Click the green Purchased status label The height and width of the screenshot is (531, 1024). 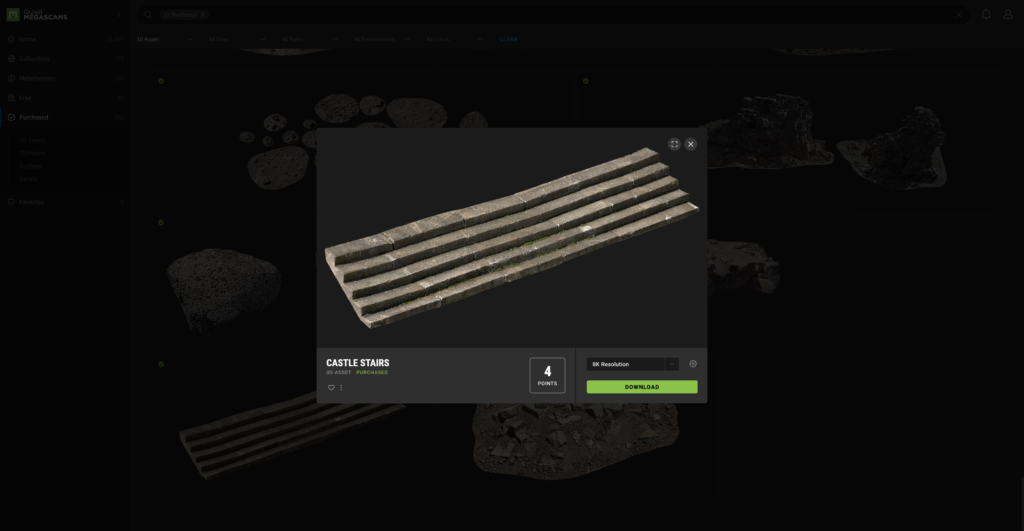(372, 372)
